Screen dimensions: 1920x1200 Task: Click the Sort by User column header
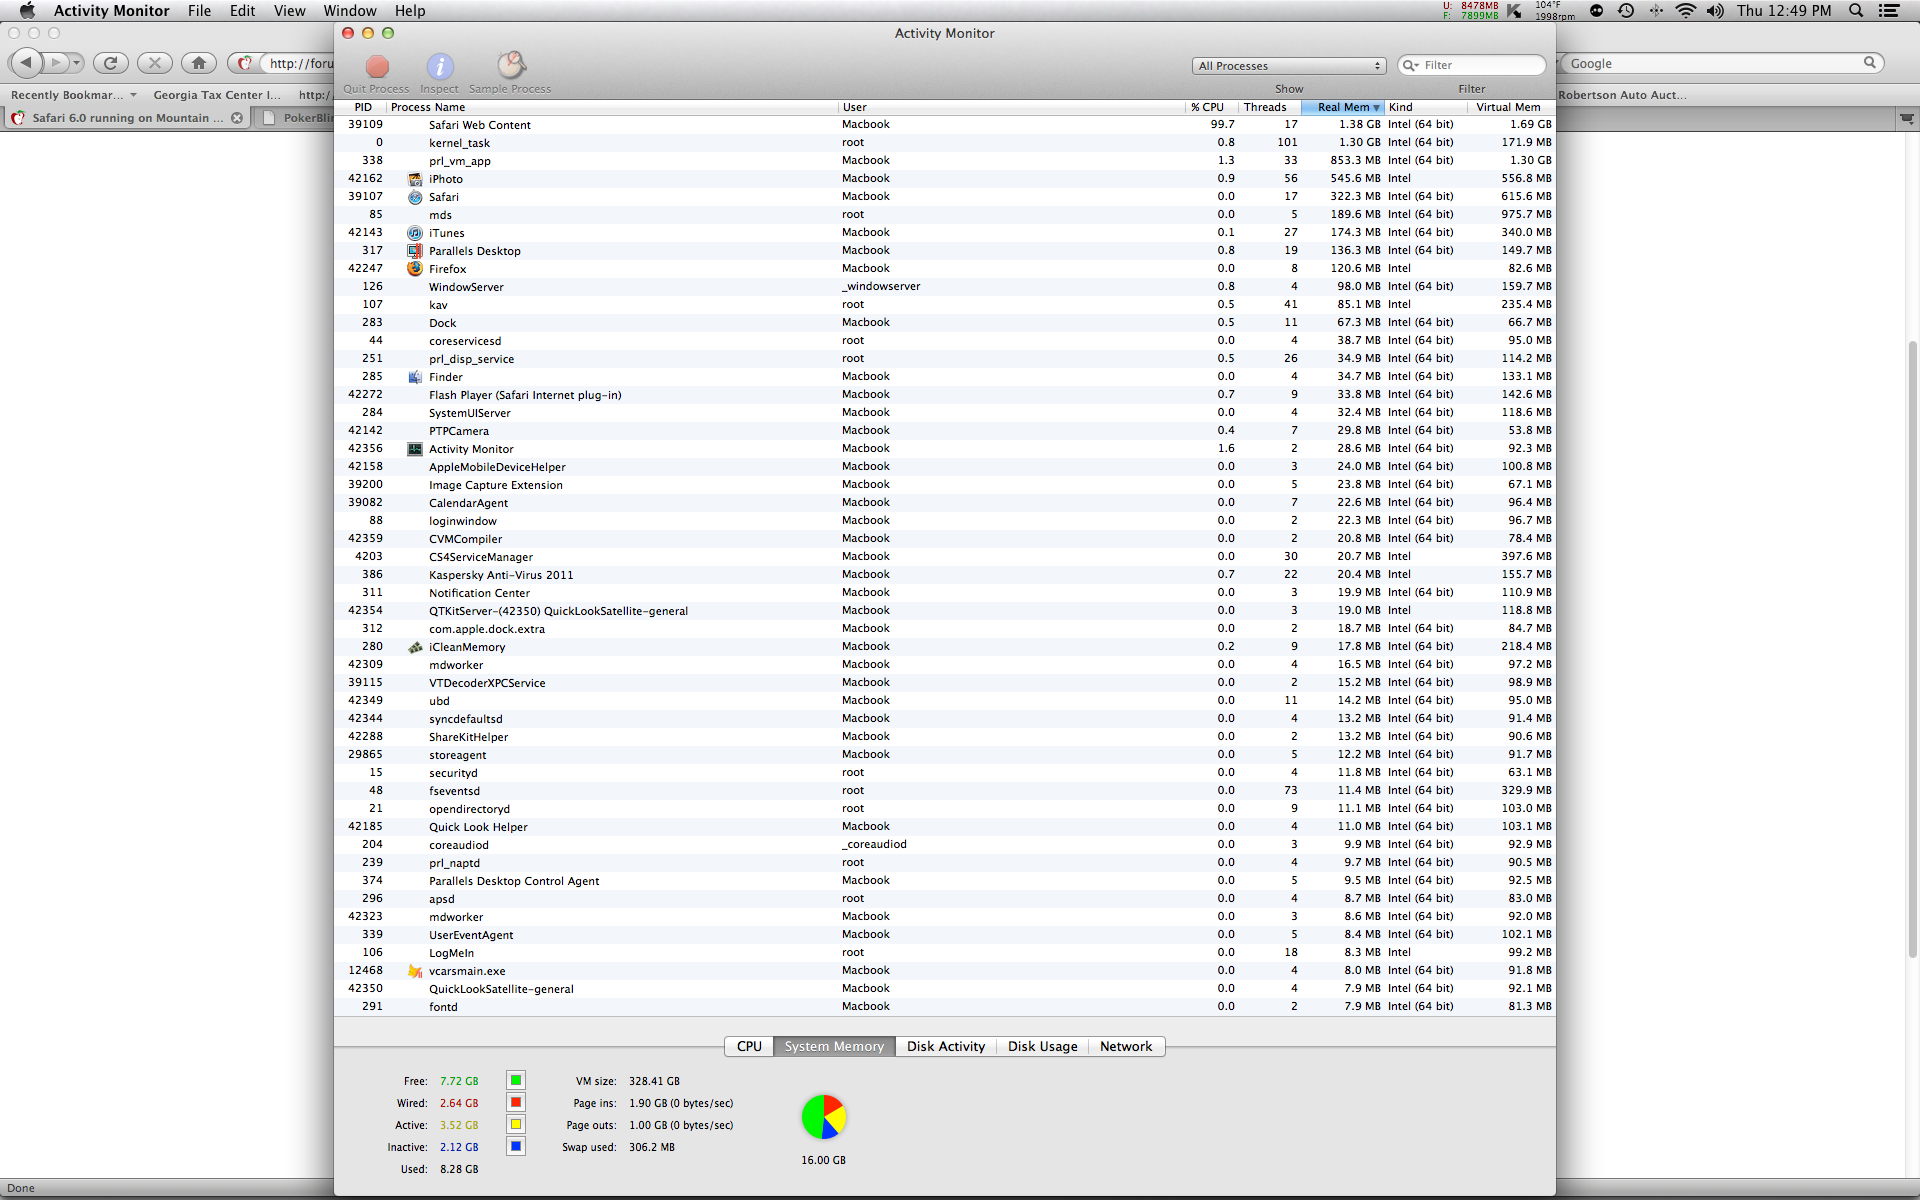1012,107
